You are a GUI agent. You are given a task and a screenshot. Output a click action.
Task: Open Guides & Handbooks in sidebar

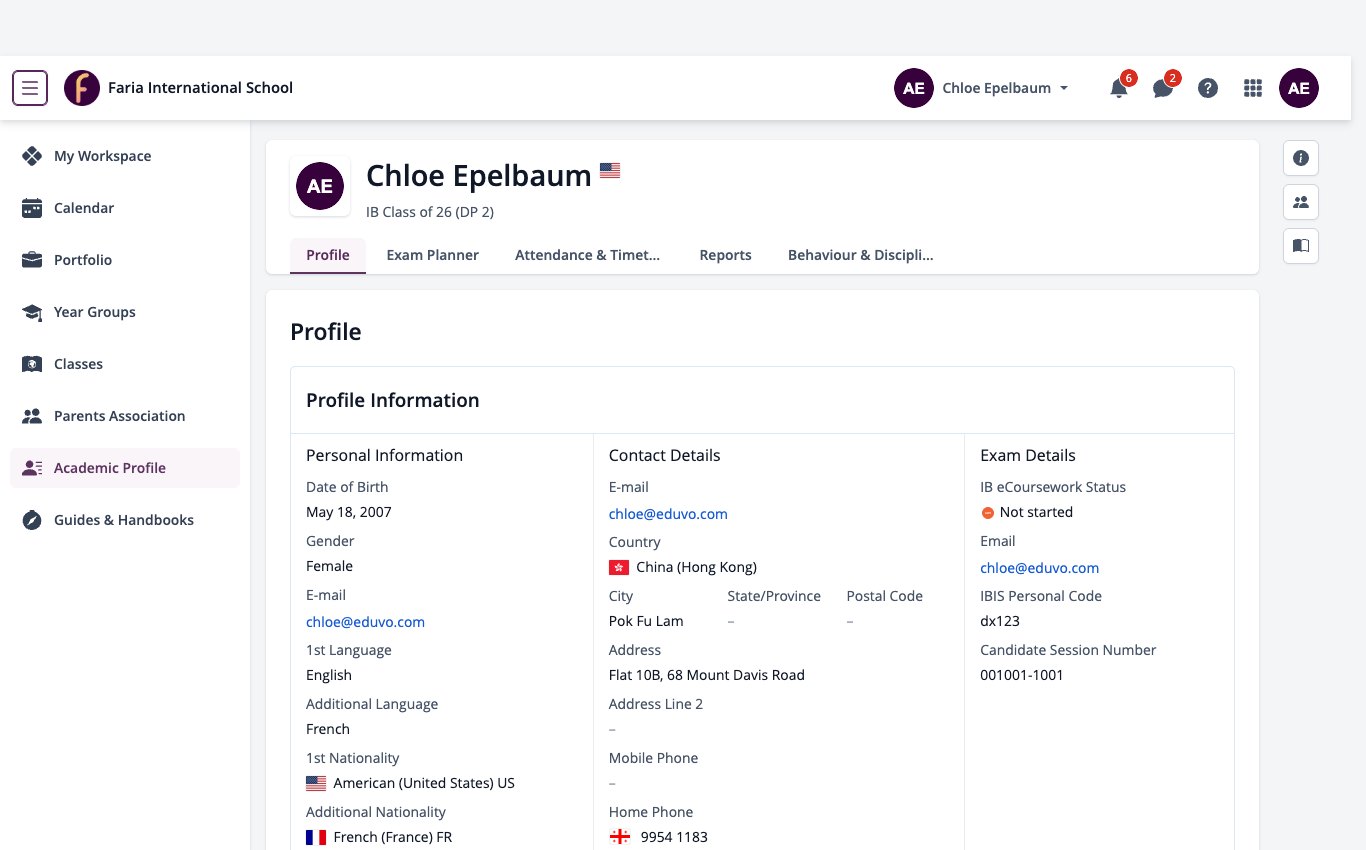click(125, 520)
